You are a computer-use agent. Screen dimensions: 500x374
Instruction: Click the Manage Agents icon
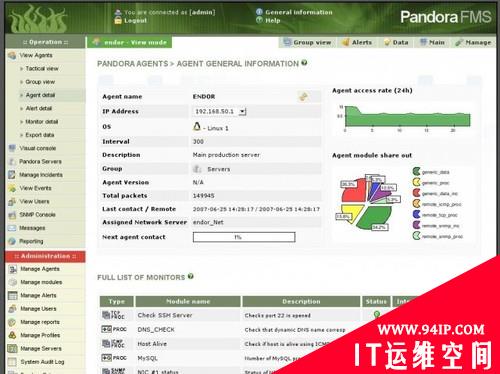pyautogui.click(x=13, y=269)
